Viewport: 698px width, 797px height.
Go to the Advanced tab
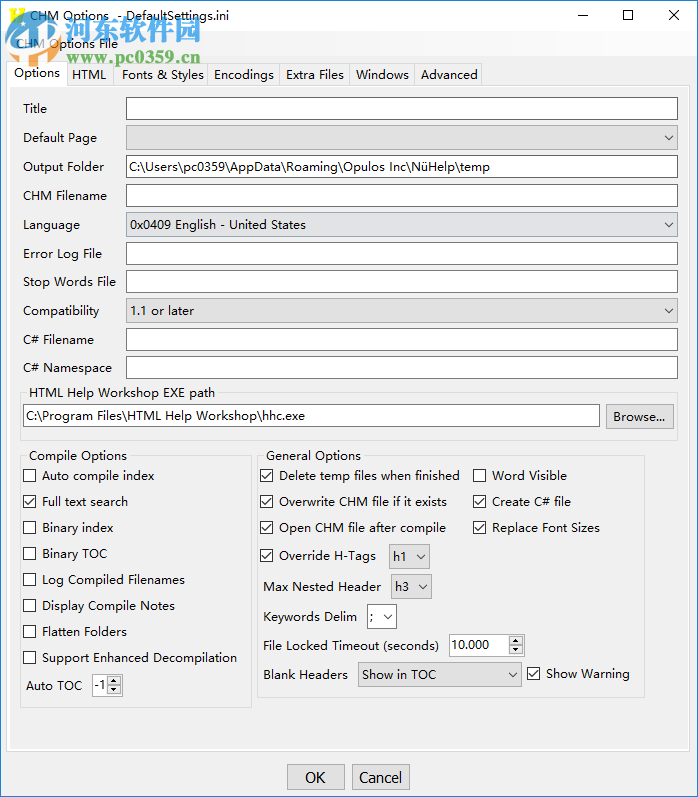449,75
